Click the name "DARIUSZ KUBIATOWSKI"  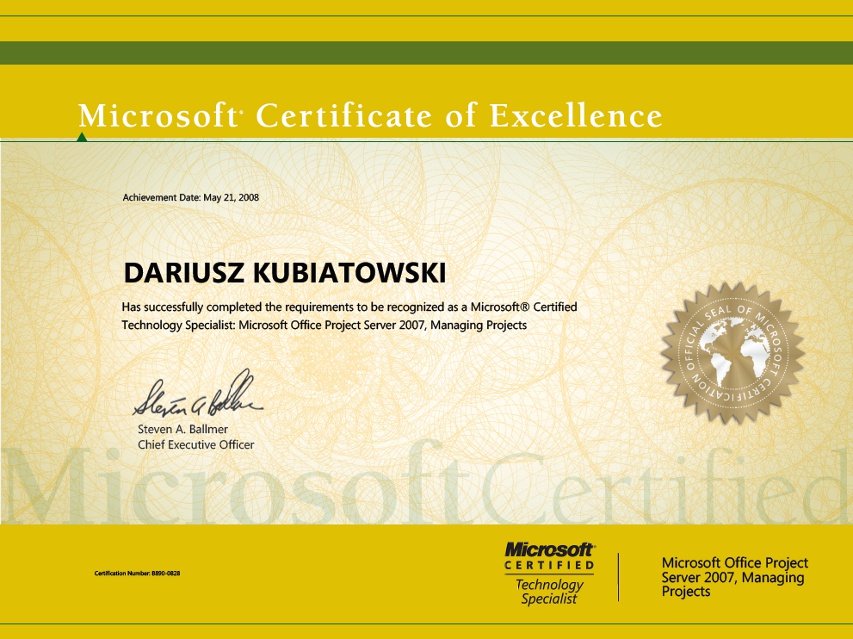[285, 272]
